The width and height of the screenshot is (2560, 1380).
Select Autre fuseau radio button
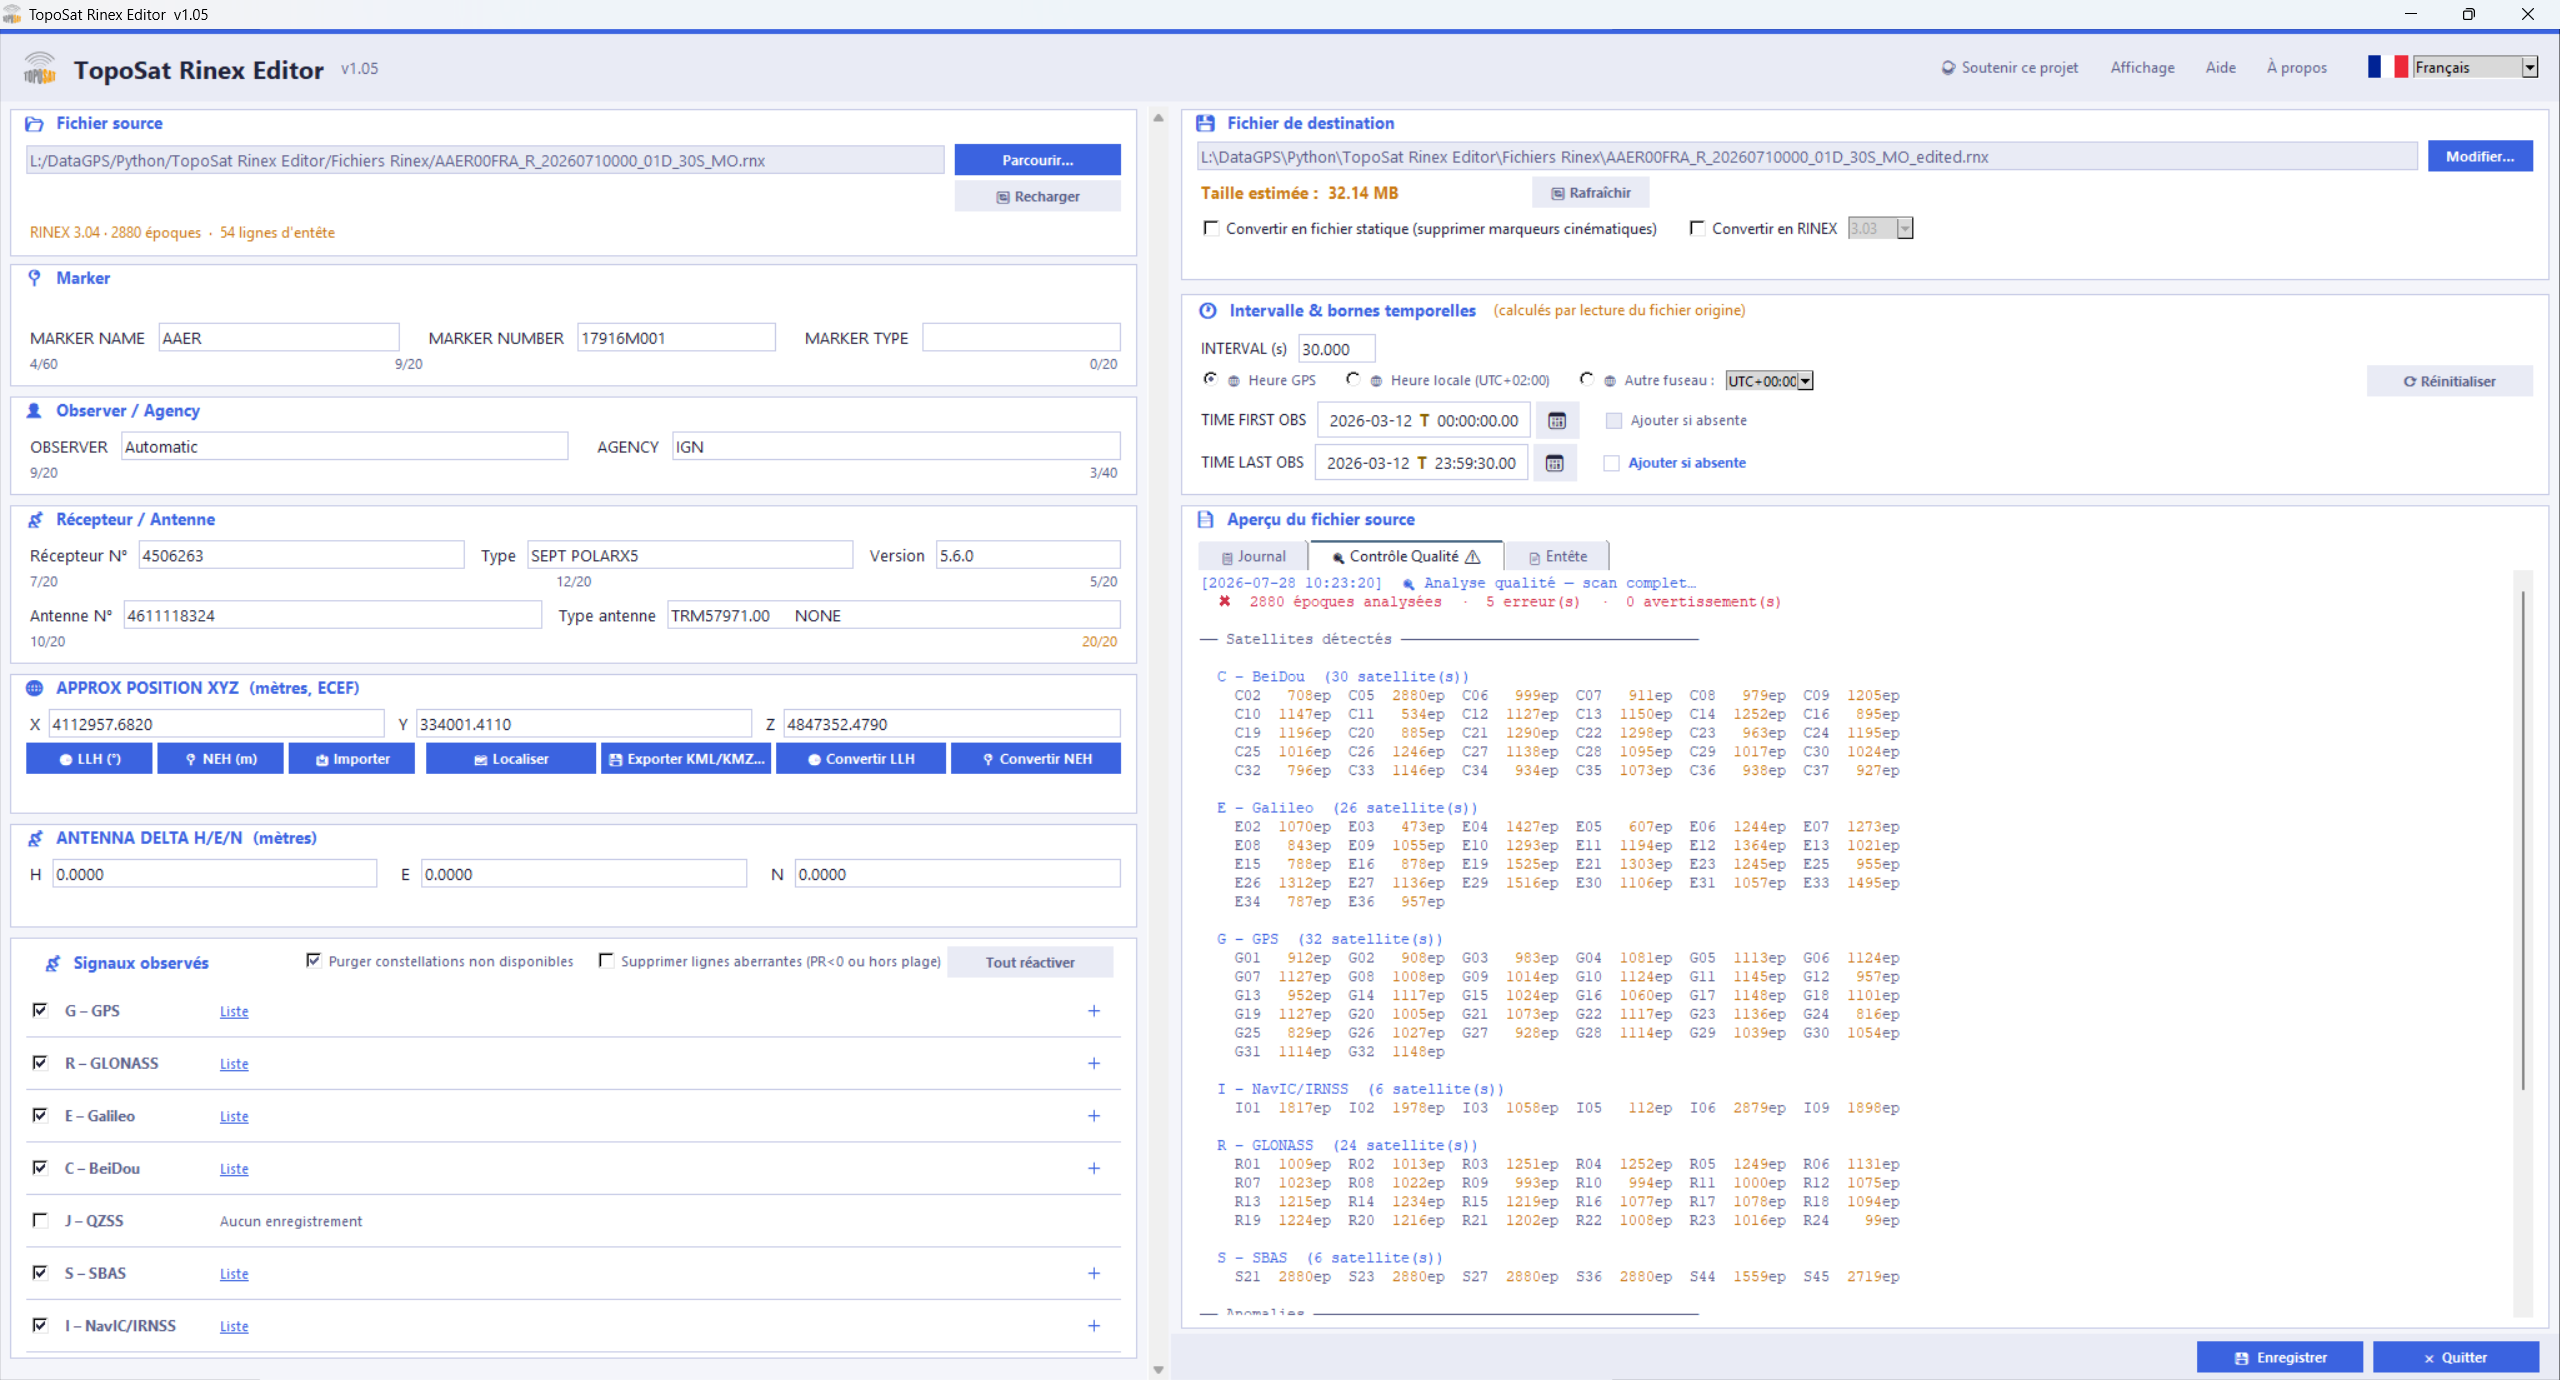(x=1586, y=380)
